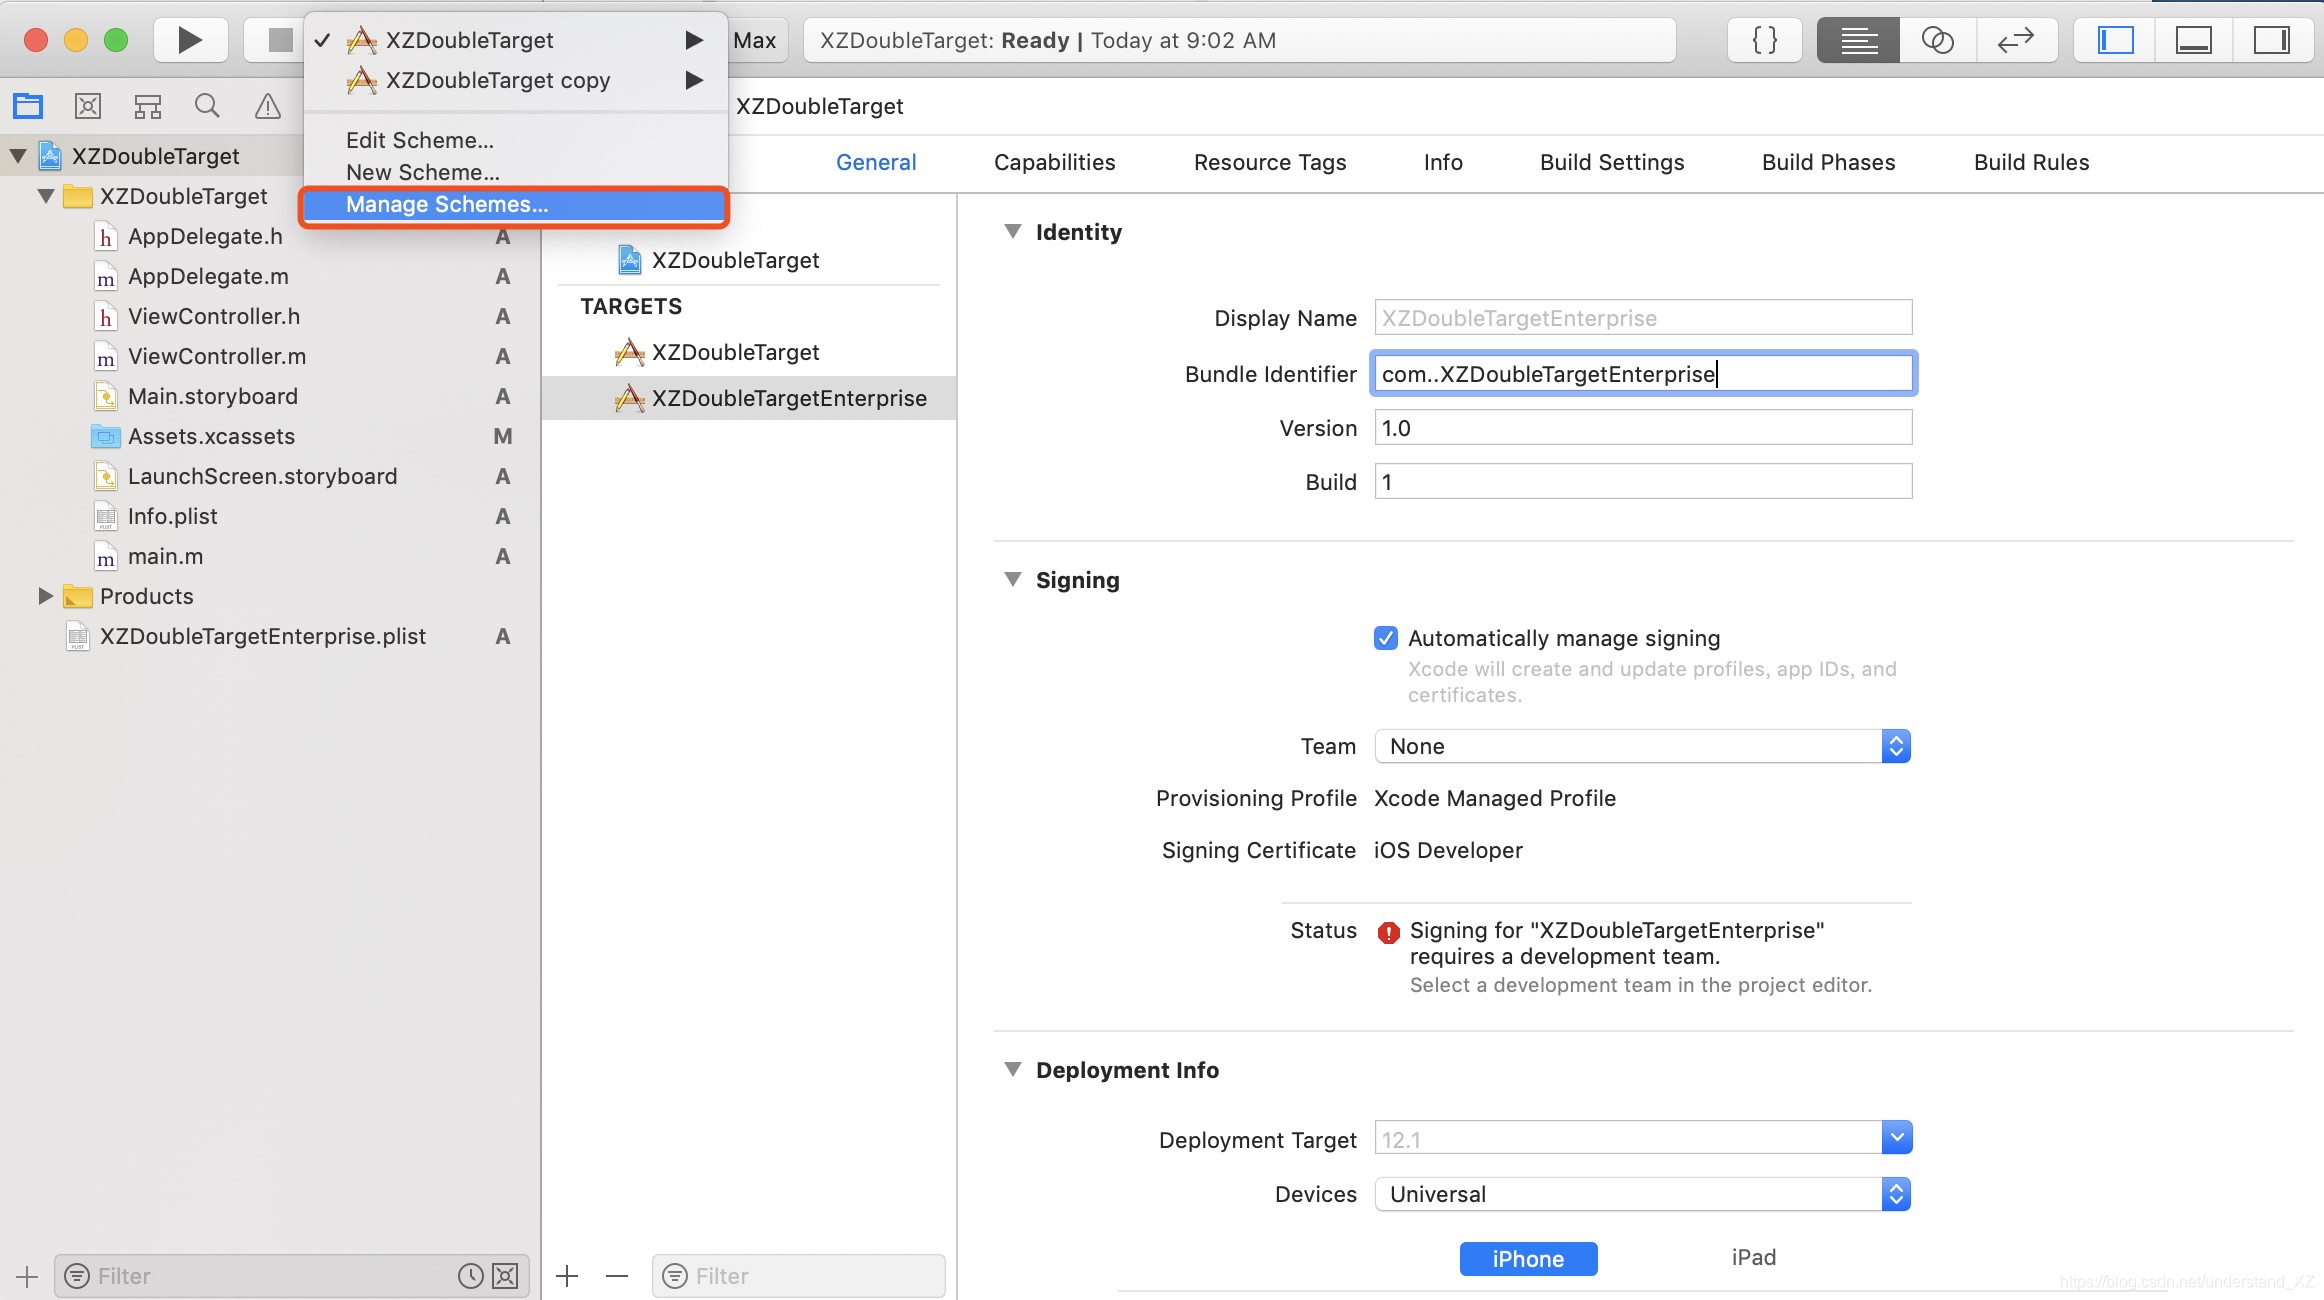Open the Team dropdown set to None
The image size is (2324, 1300).
point(1642,746)
